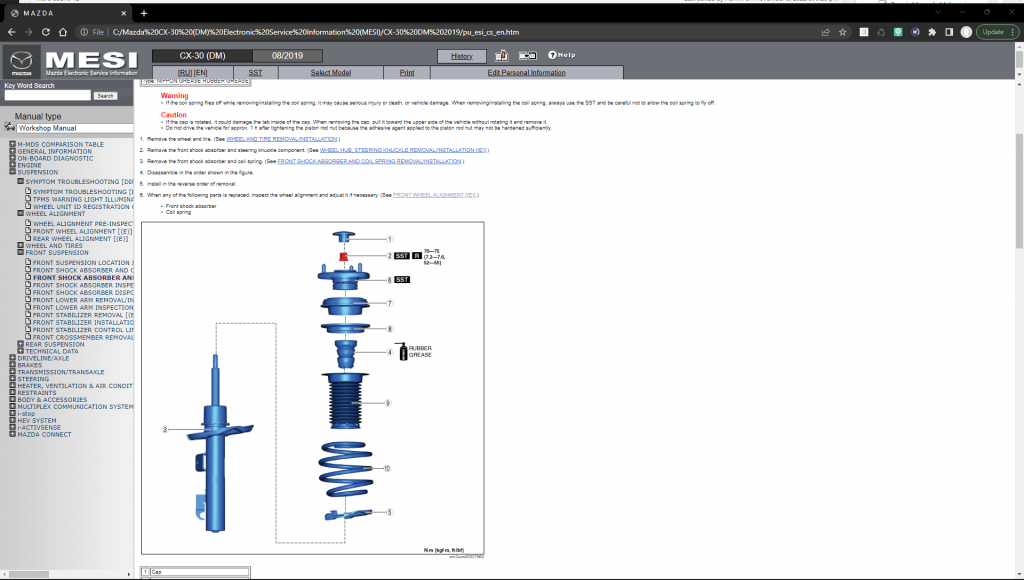Open the browser Extensions puzzle icon
This screenshot has width=1024, height=580.
[x=933, y=31]
